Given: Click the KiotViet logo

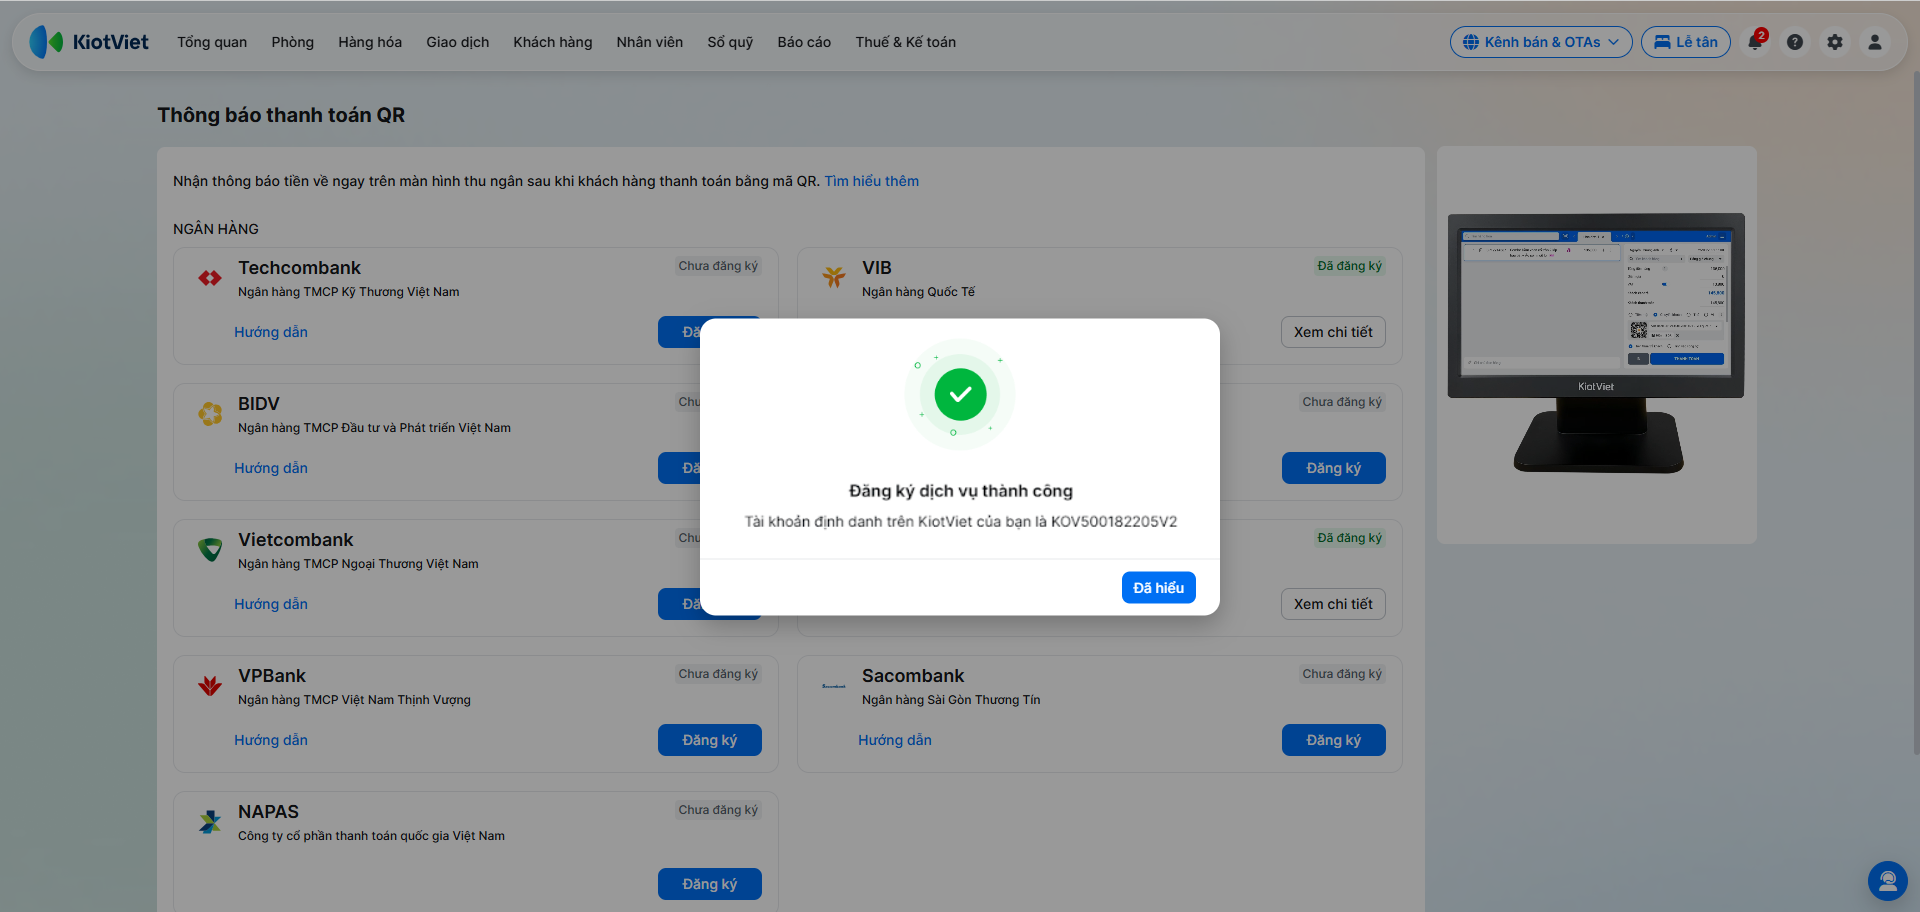Looking at the screenshot, I should (x=89, y=42).
